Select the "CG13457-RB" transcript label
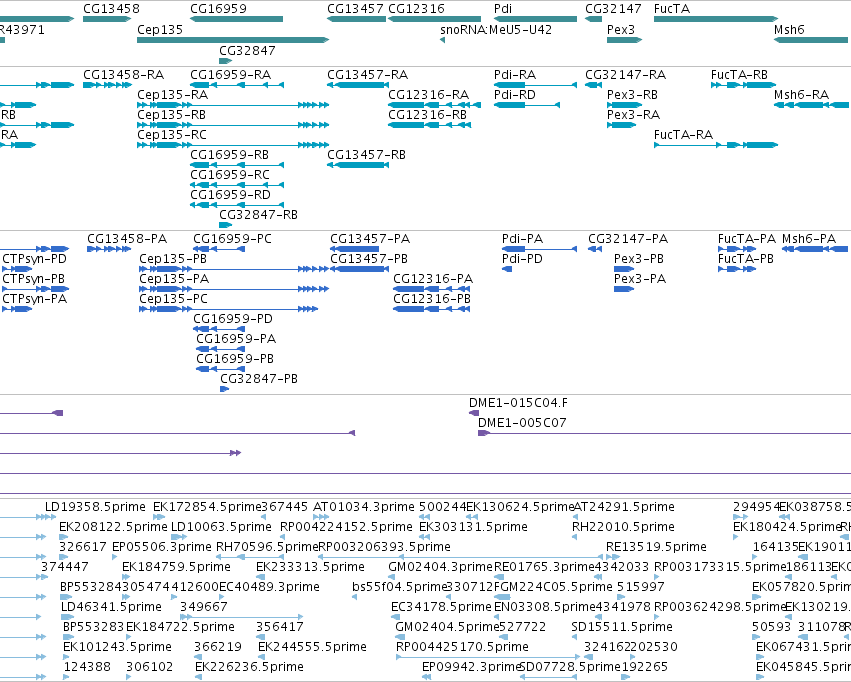 pyautogui.click(x=366, y=155)
